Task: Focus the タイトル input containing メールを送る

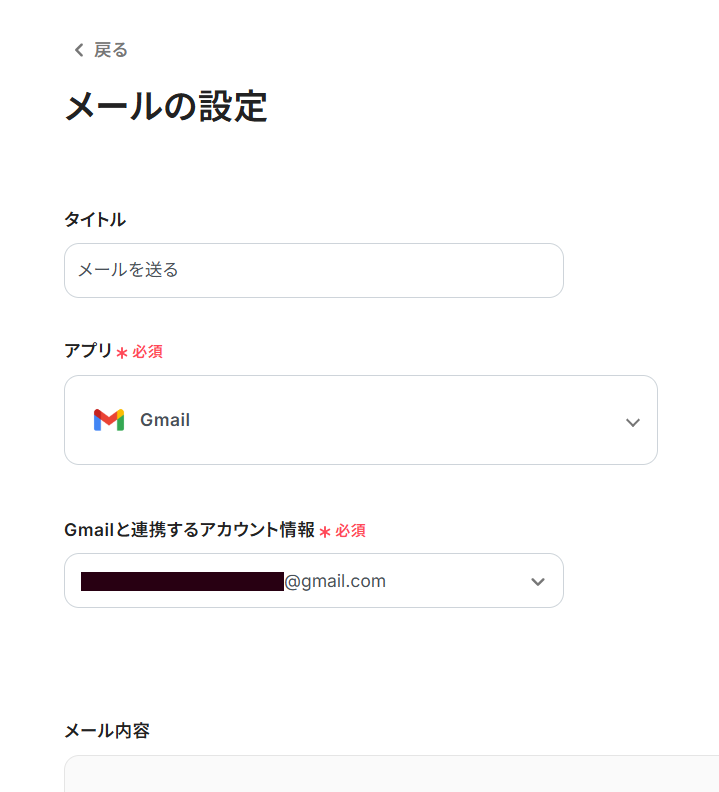Action: pos(313,270)
